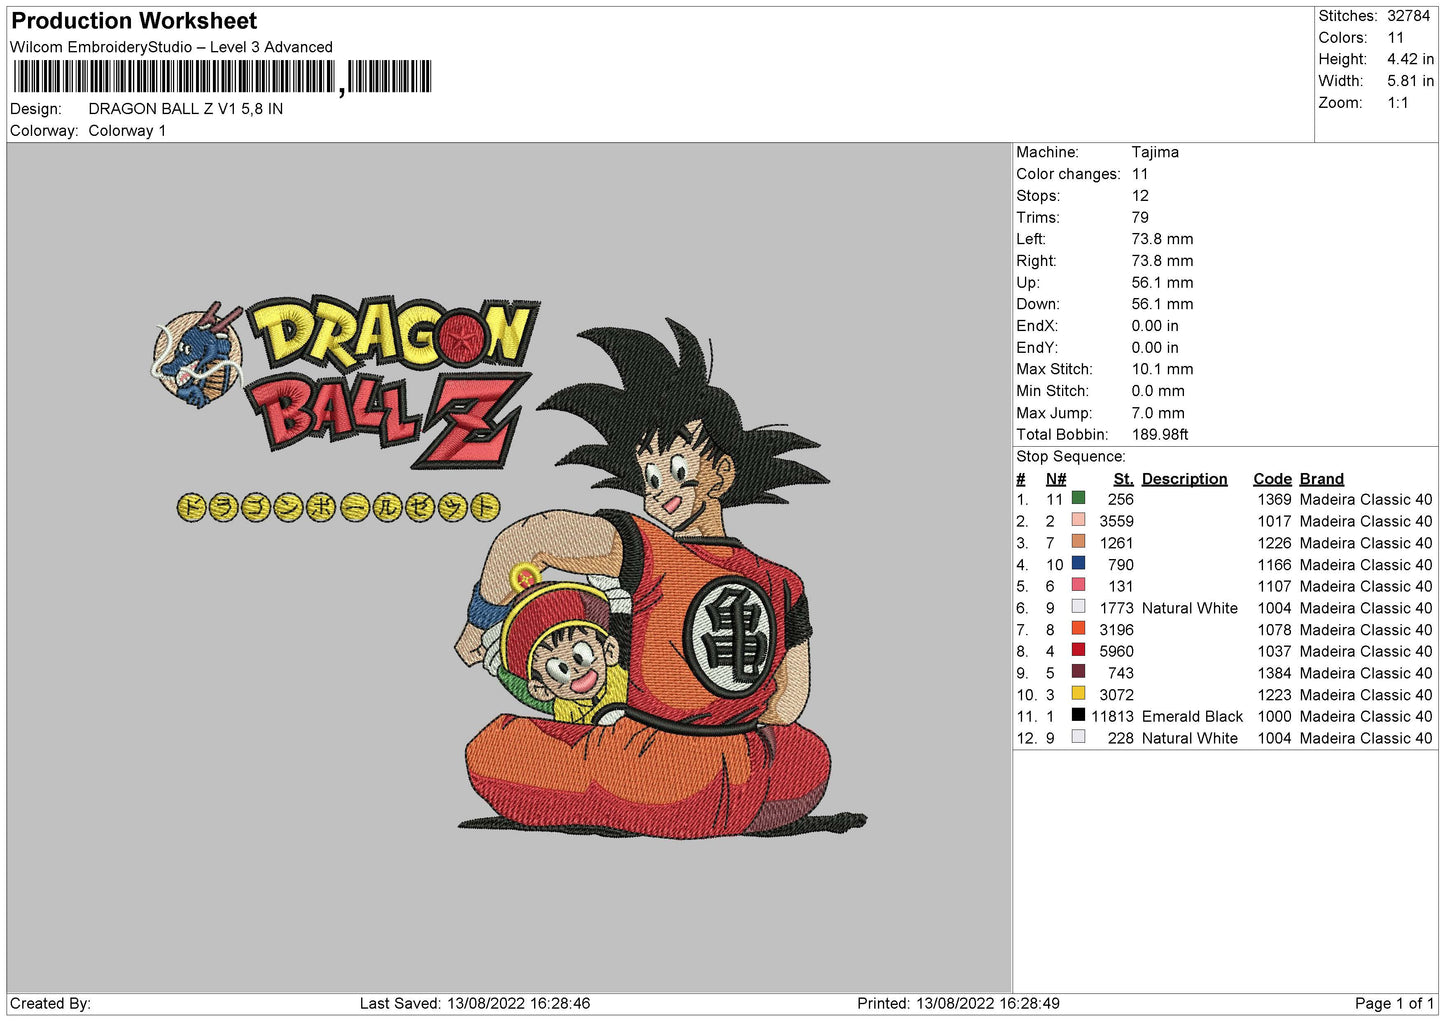Click the zoom value 1:1

[1397, 103]
